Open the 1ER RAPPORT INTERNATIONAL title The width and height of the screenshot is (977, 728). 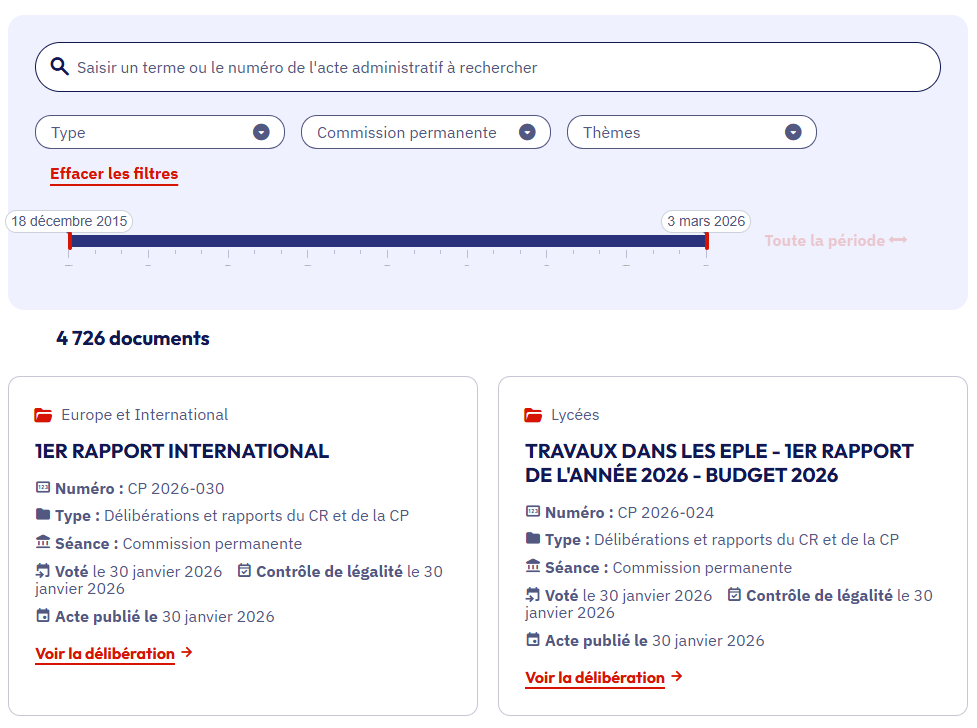click(x=182, y=451)
